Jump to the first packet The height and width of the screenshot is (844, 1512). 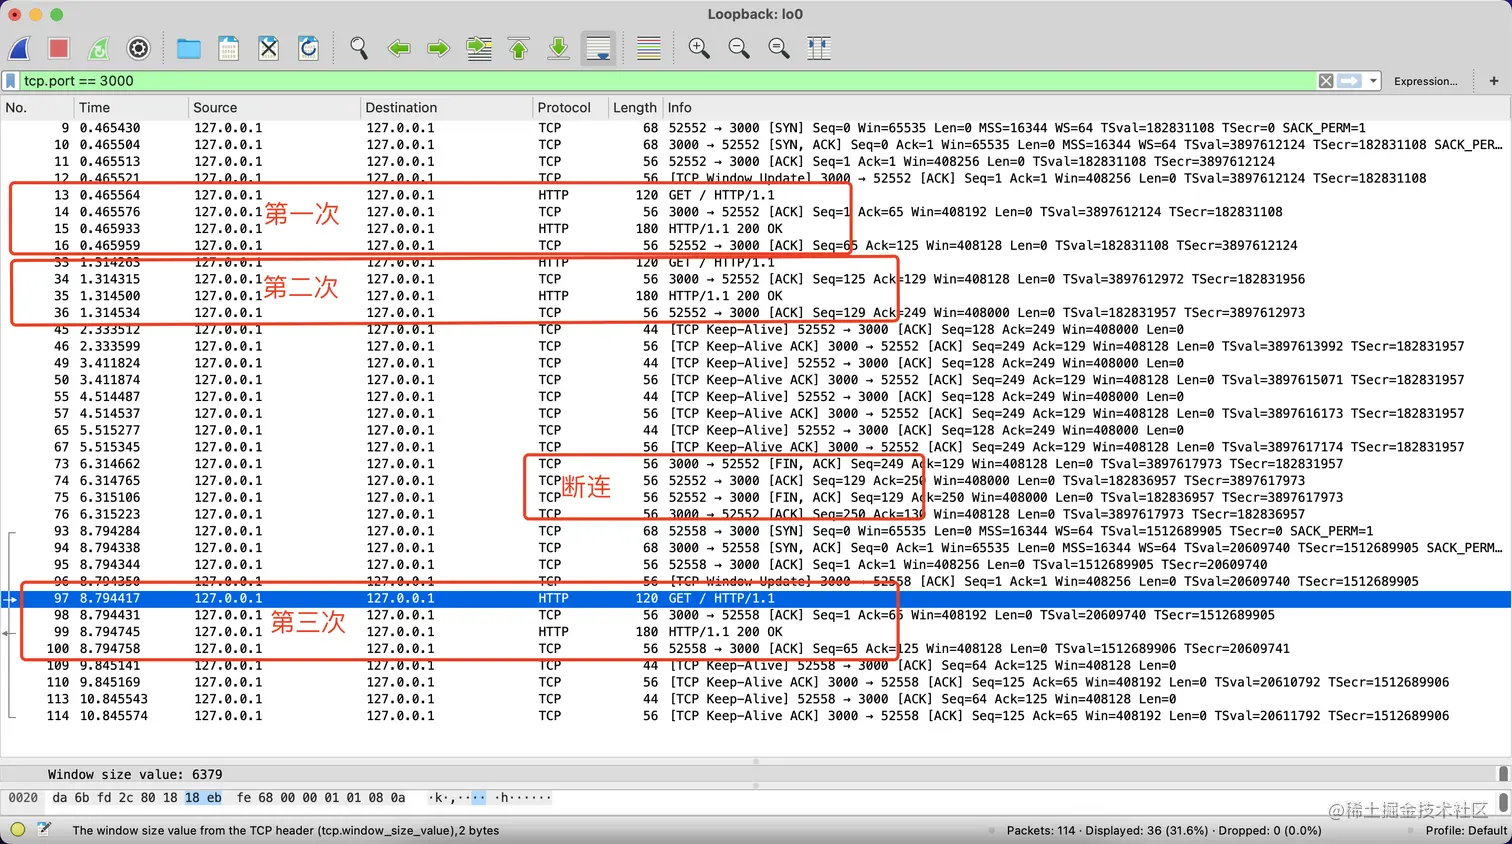[x=519, y=48]
